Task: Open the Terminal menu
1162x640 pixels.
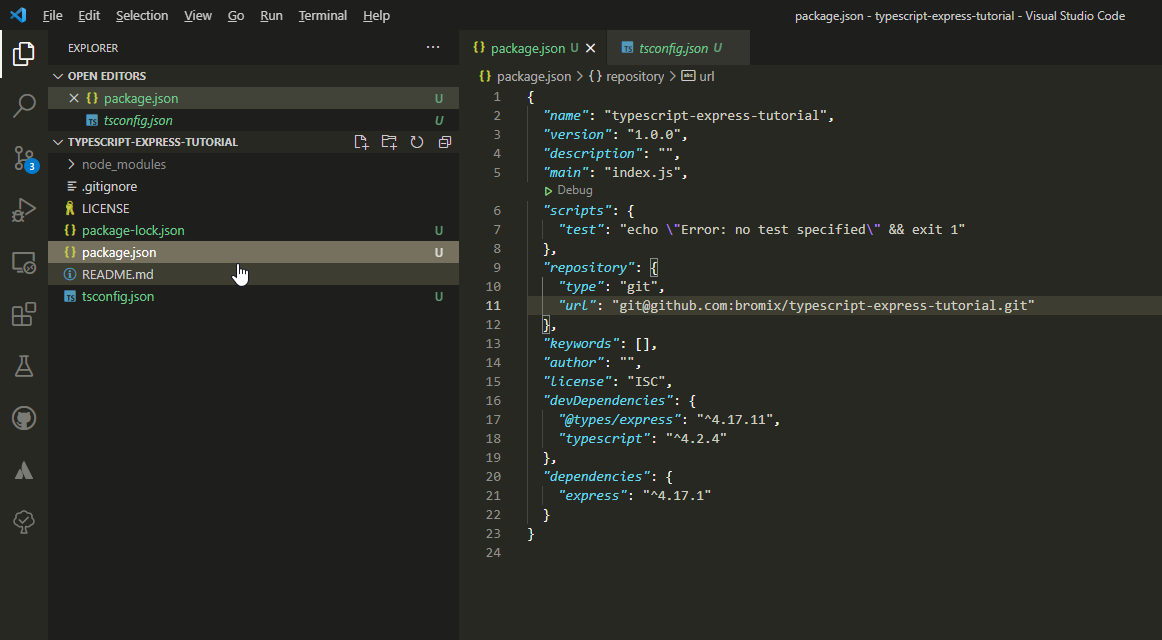Action: (322, 16)
